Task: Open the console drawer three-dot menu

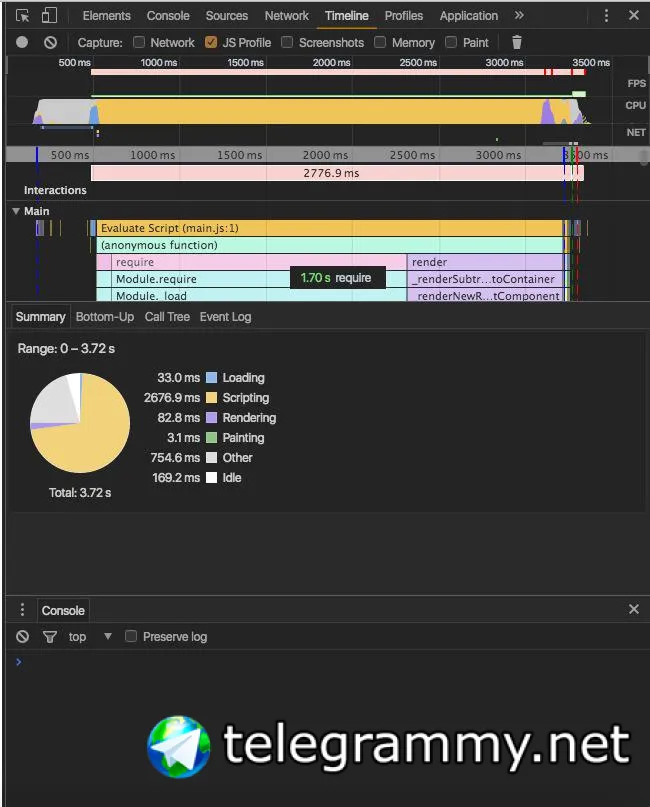Action: click(x=22, y=610)
